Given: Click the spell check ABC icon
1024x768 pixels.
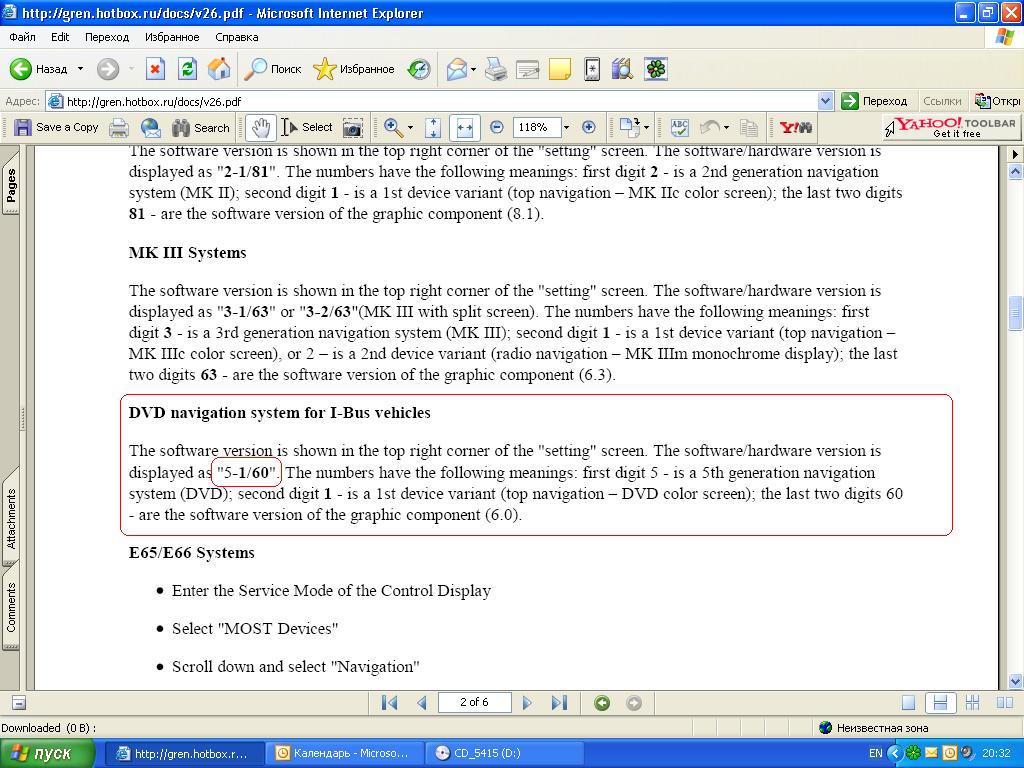Looking at the screenshot, I should pos(679,127).
